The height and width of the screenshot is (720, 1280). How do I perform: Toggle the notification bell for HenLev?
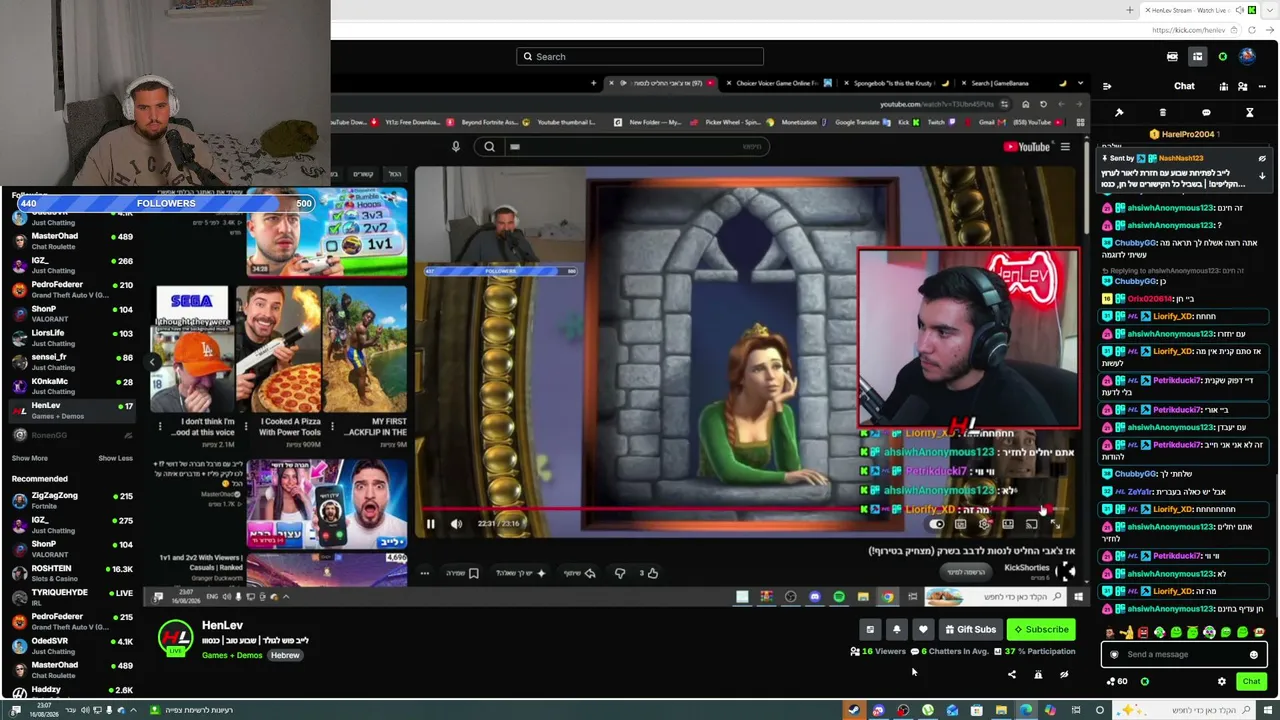coord(897,630)
